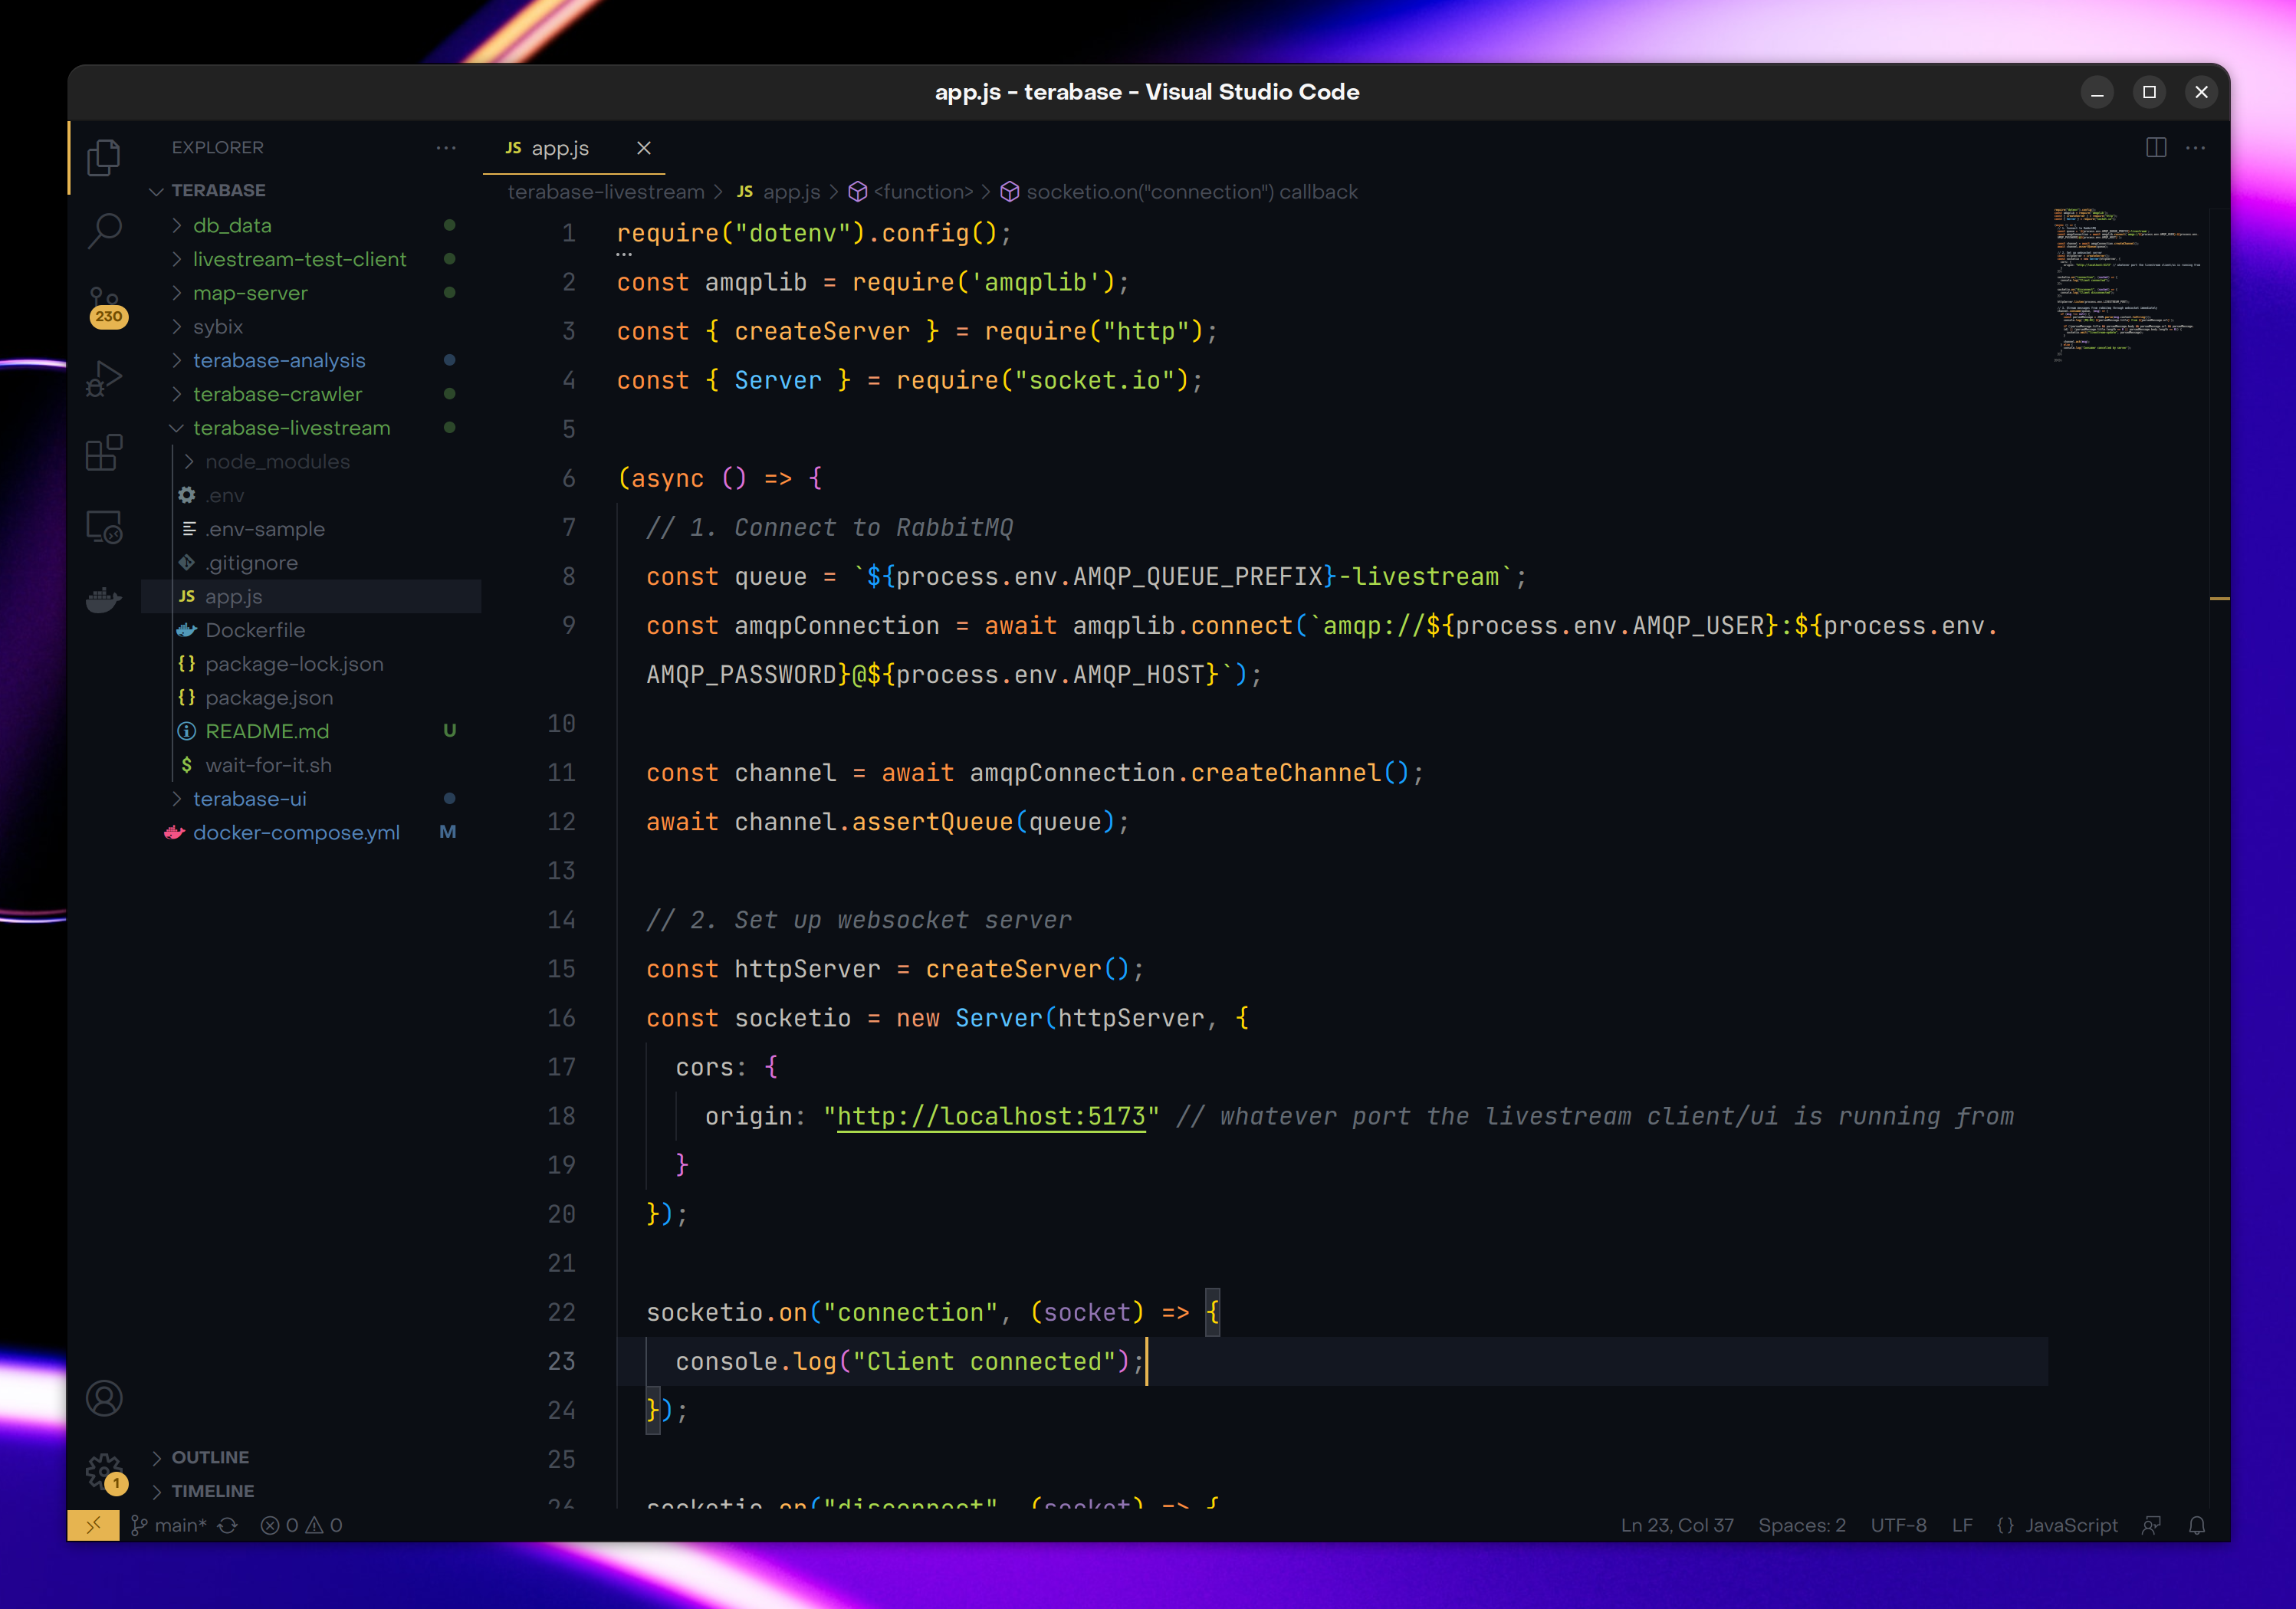Image resolution: width=2296 pixels, height=1609 pixels.
Task: Open notifications bell in status bar
Action: [2197, 1525]
